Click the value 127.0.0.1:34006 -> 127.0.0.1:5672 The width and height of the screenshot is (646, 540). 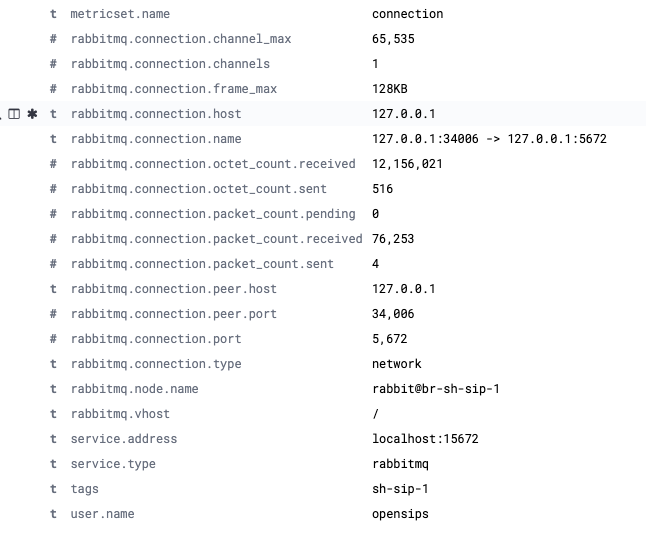[489, 139]
